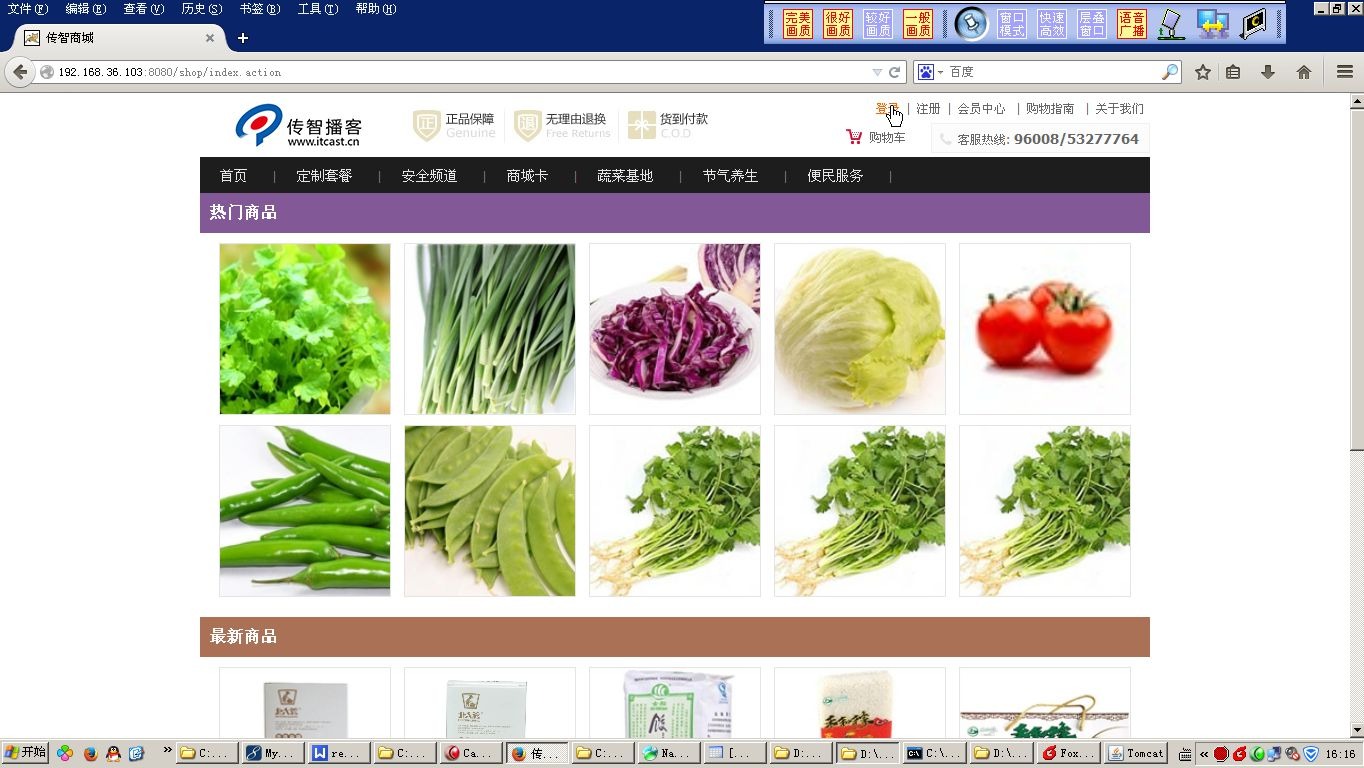The height and width of the screenshot is (768, 1364).
Task: Open the 帮助 menu
Action: tap(375, 9)
